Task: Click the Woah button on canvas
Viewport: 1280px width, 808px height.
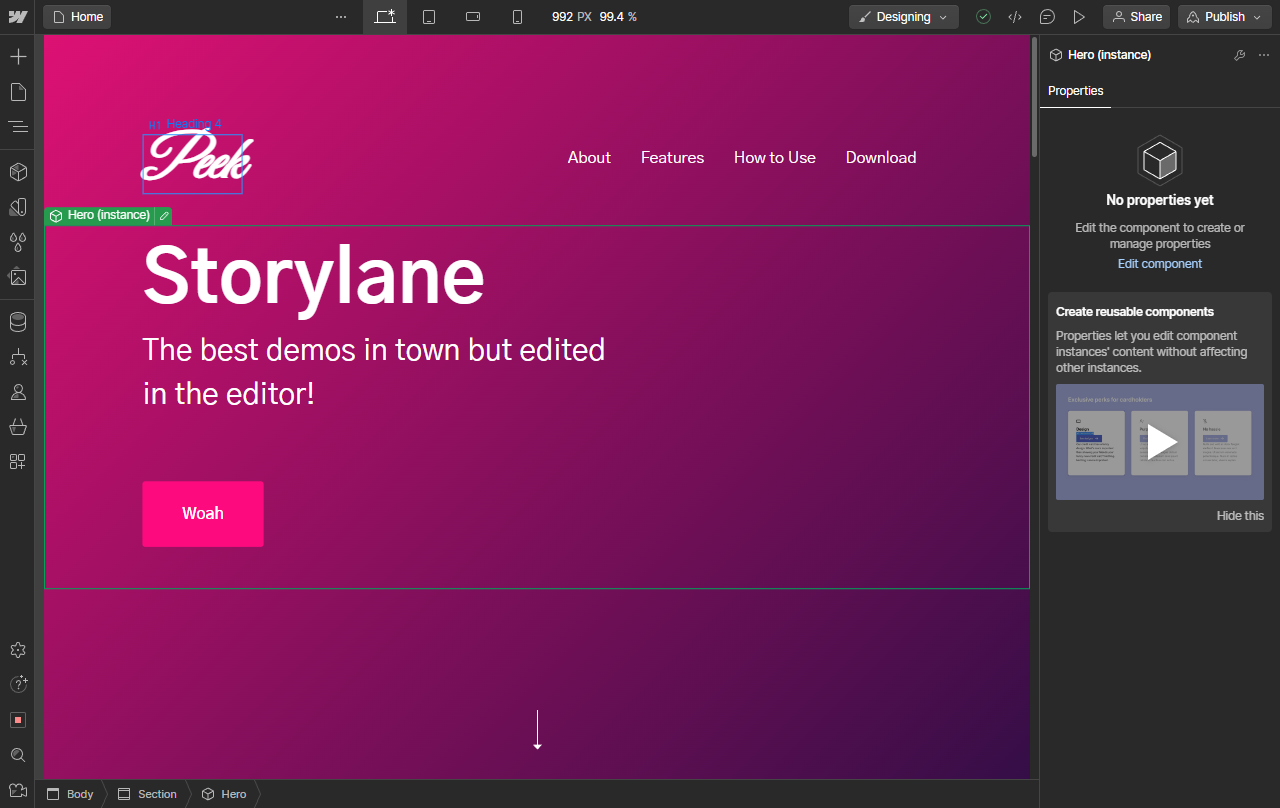Action: click(203, 514)
